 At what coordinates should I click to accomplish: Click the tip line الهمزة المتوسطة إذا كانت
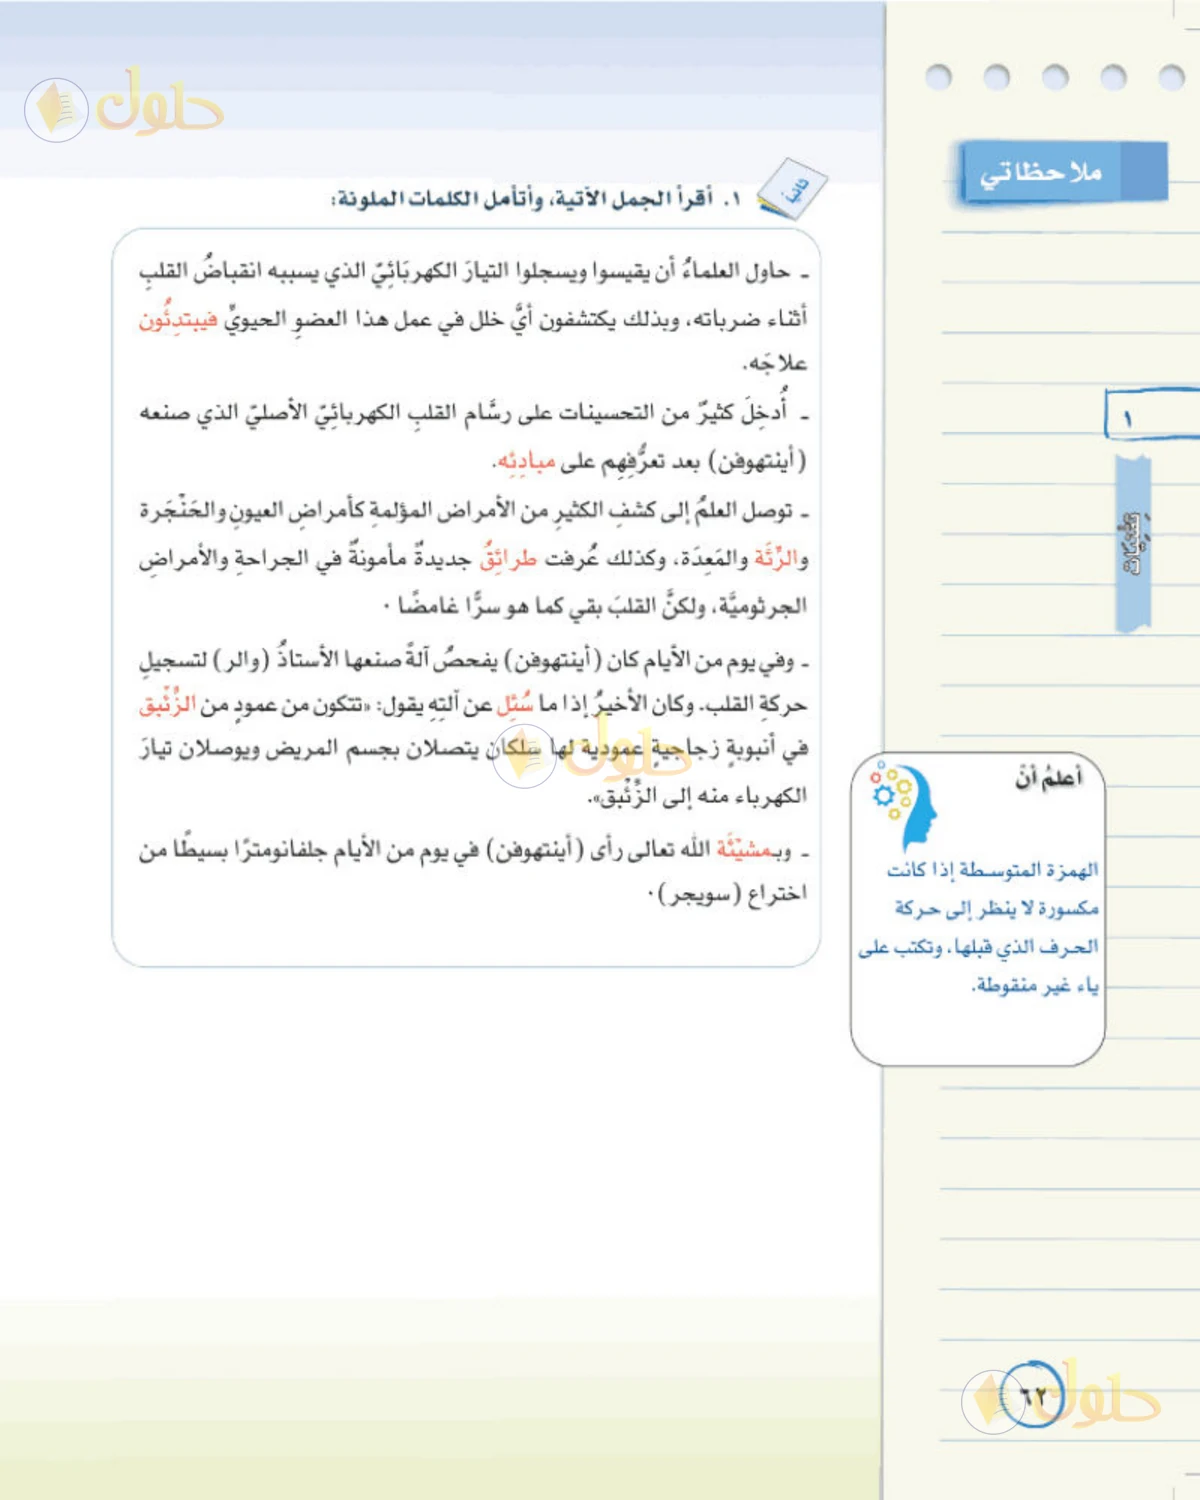tap(993, 870)
